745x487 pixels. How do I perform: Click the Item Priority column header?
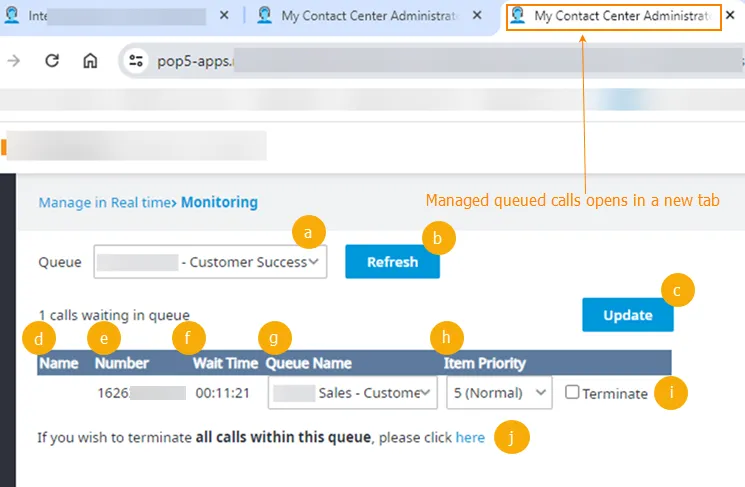click(x=485, y=363)
